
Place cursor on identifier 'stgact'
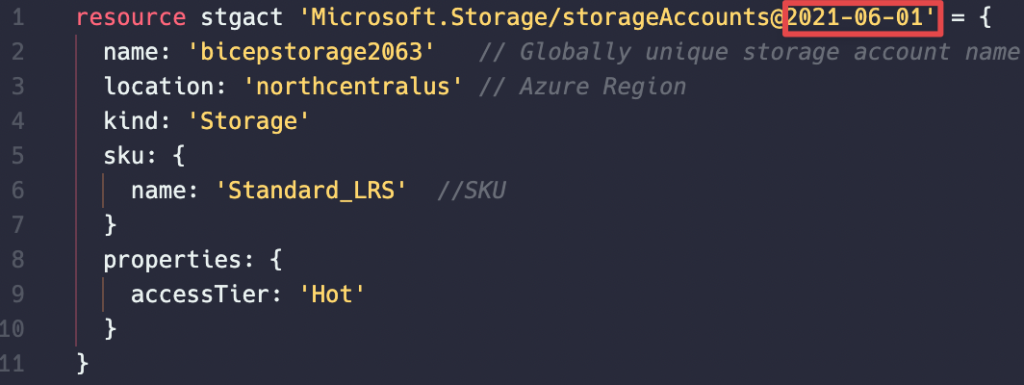pyautogui.click(x=242, y=18)
